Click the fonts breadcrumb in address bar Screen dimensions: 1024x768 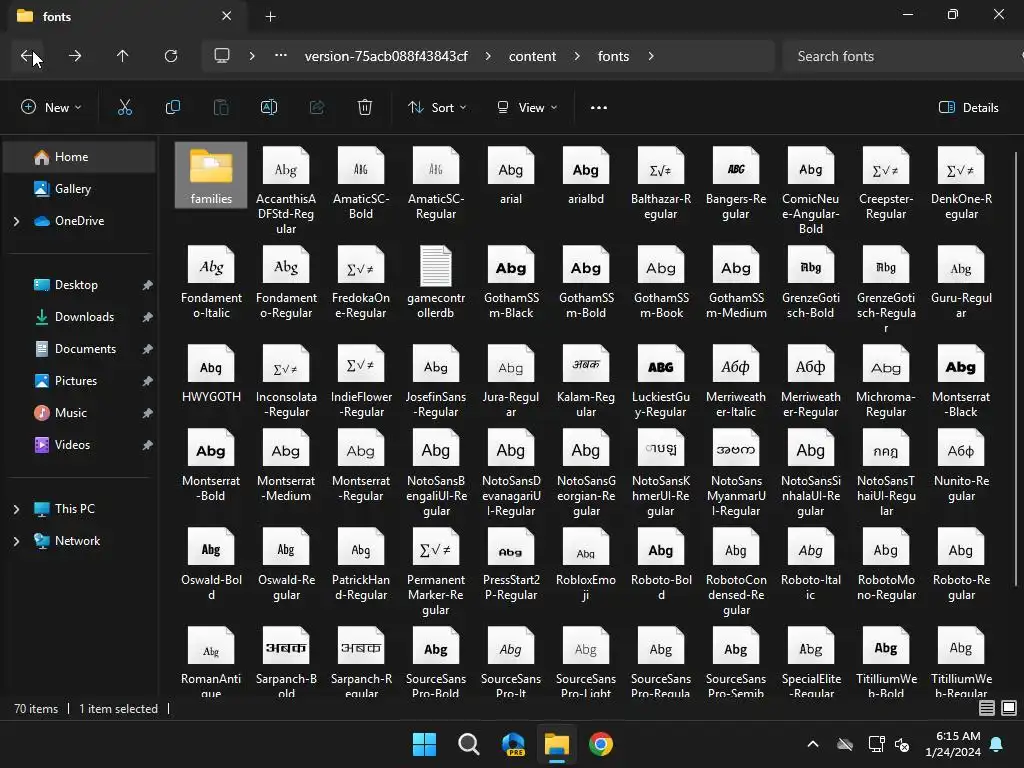(613, 56)
